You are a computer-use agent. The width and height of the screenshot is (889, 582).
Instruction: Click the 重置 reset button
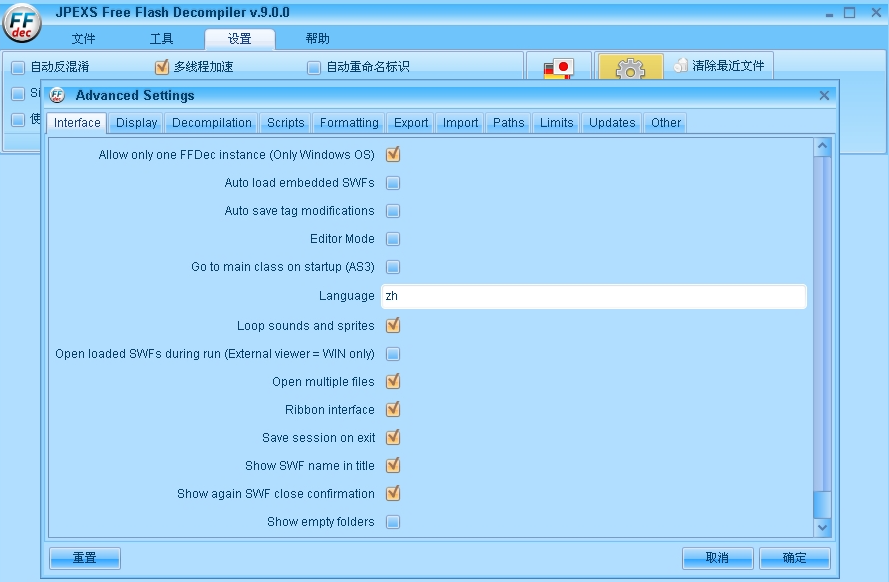(x=84, y=558)
